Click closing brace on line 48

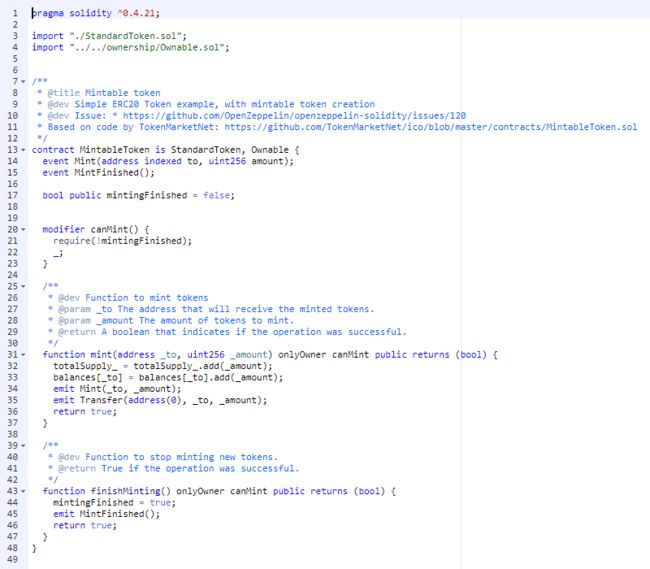(x=34, y=548)
